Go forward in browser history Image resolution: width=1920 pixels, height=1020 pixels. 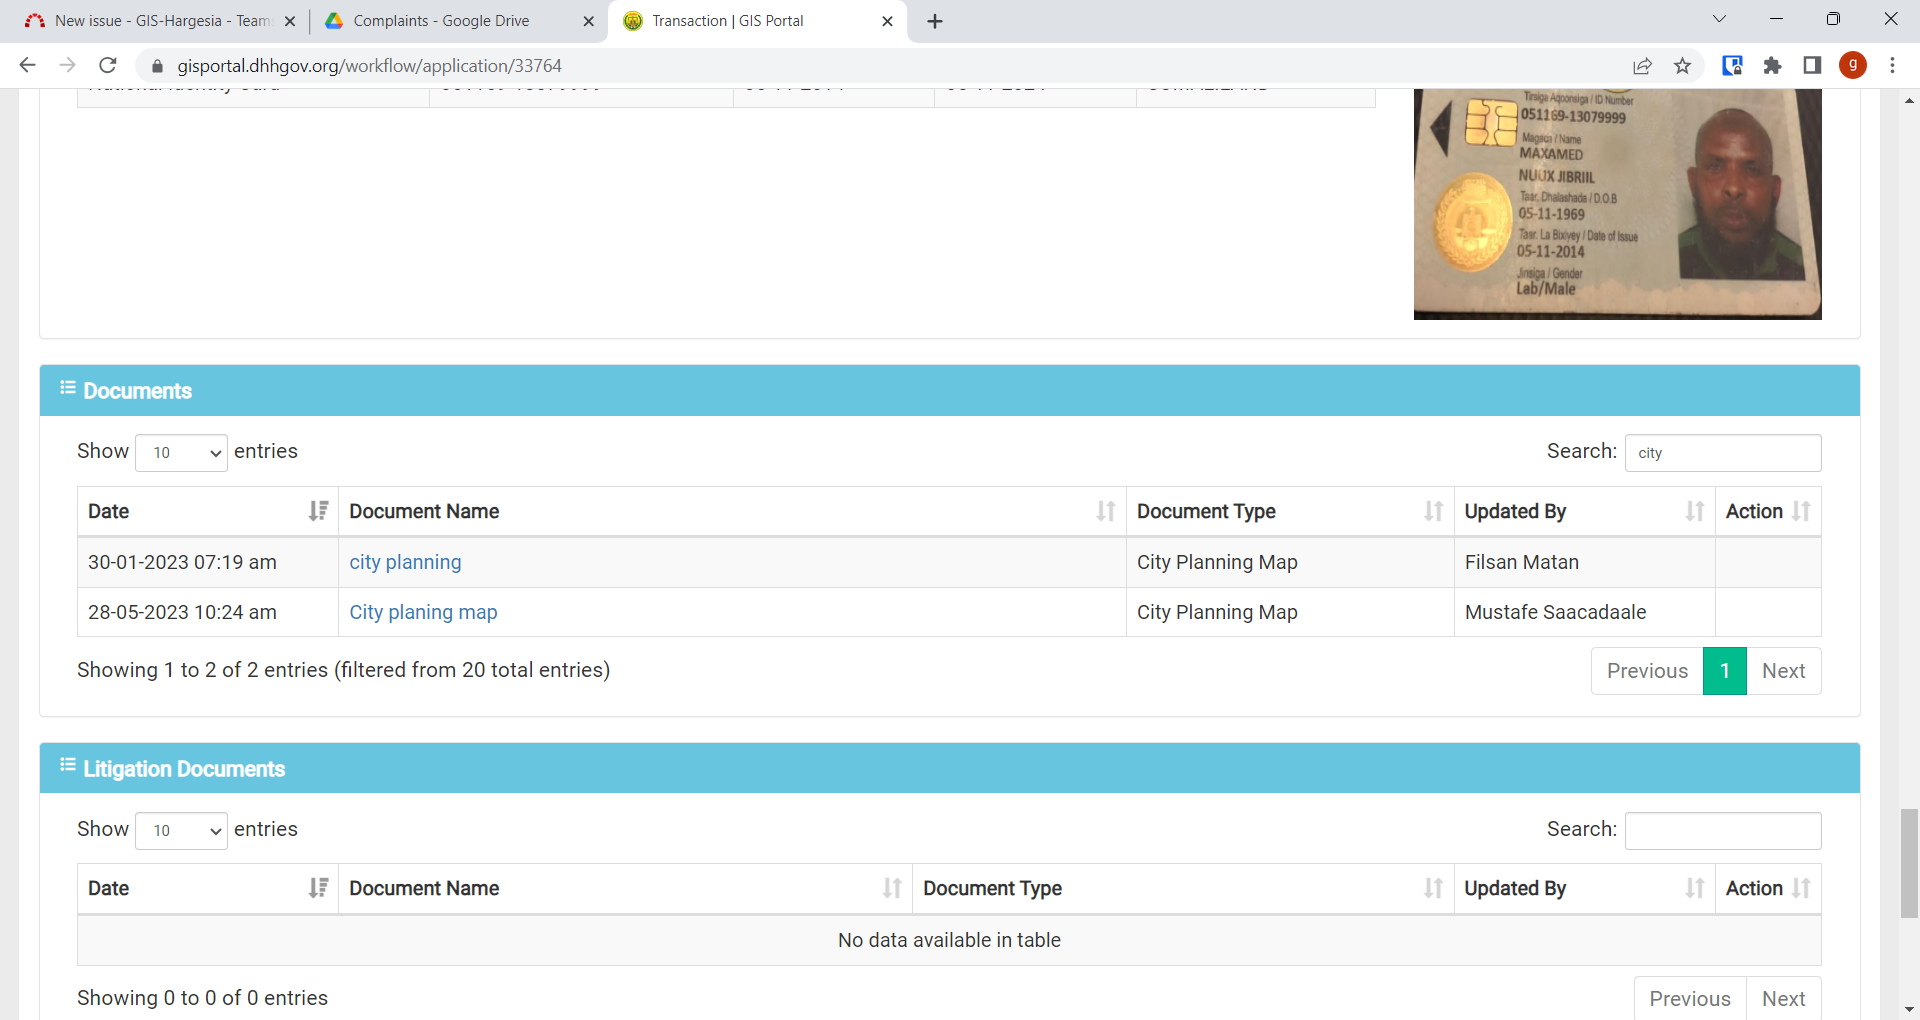pyautogui.click(x=67, y=65)
